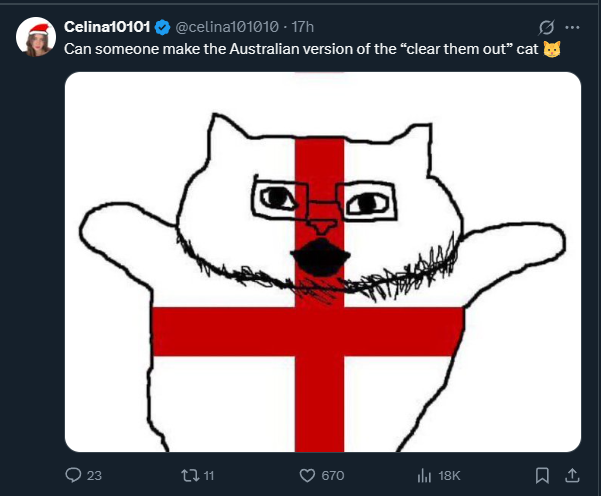
Task: Click the cat emoji in the tweet
Action: 551,48
